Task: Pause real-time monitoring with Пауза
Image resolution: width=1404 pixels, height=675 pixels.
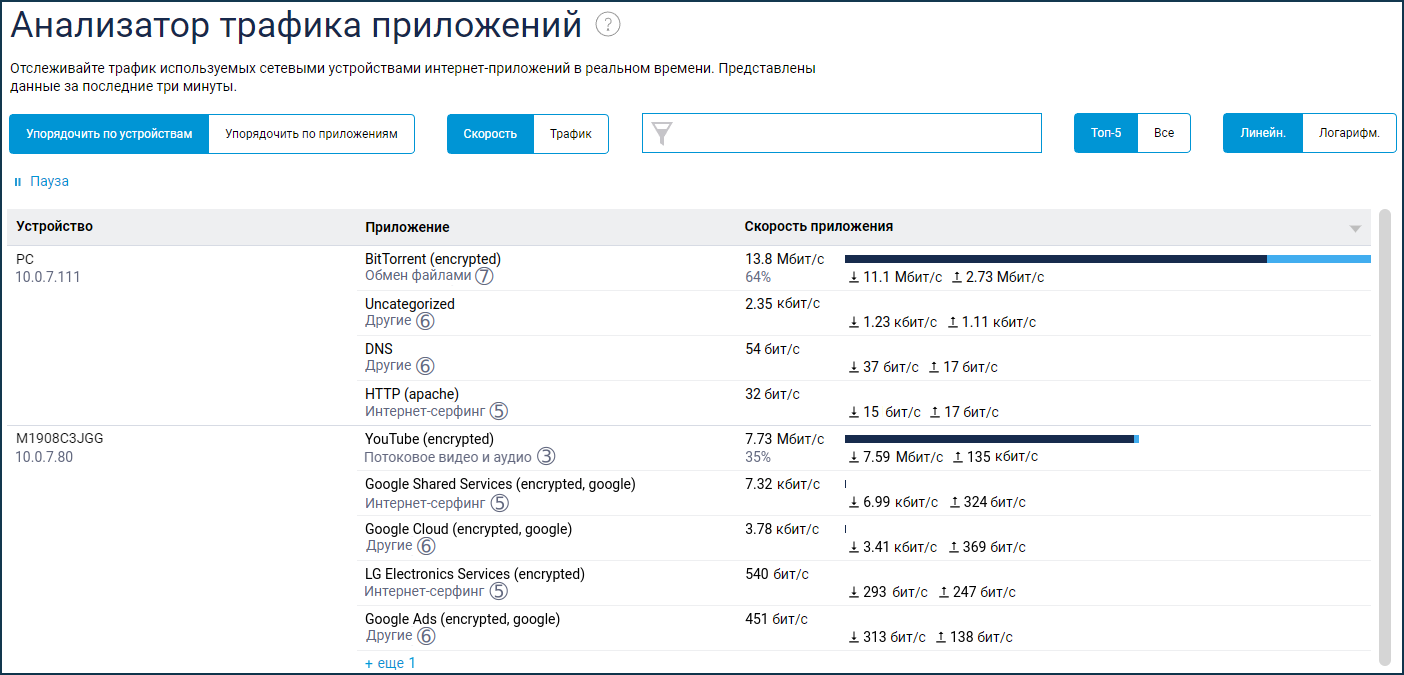Action: click(41, 182)
